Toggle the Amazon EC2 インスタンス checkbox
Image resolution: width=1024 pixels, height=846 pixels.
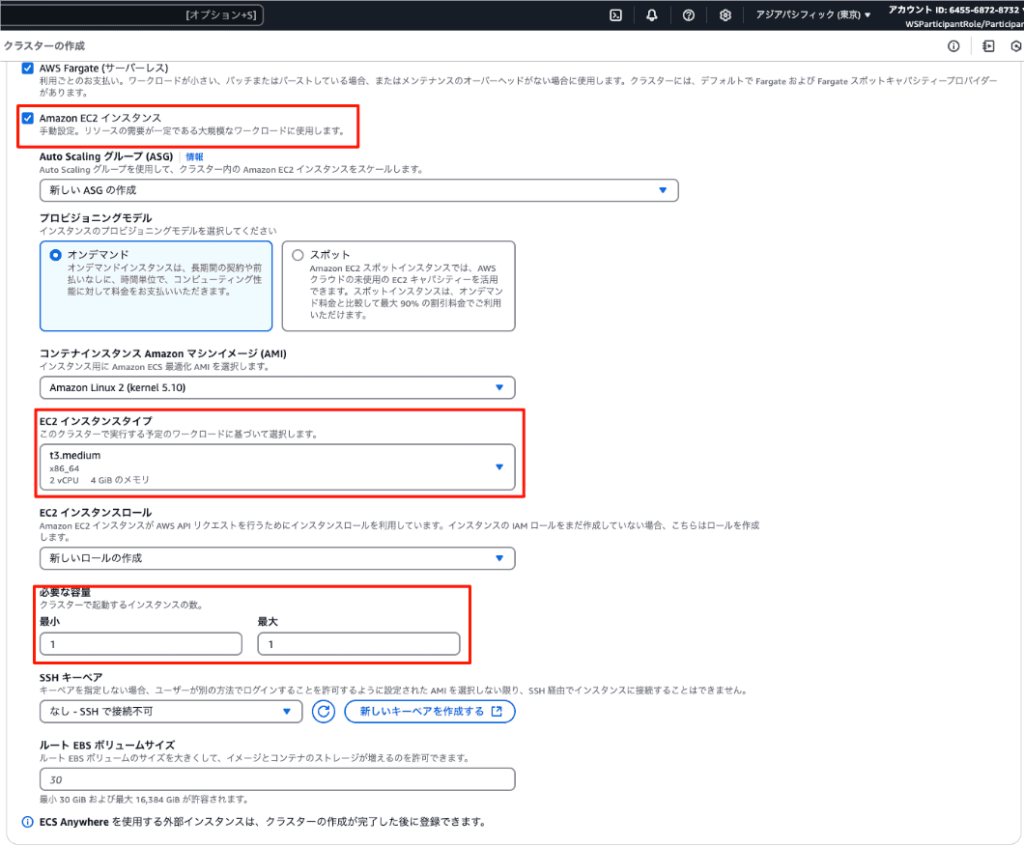[27, 118]
